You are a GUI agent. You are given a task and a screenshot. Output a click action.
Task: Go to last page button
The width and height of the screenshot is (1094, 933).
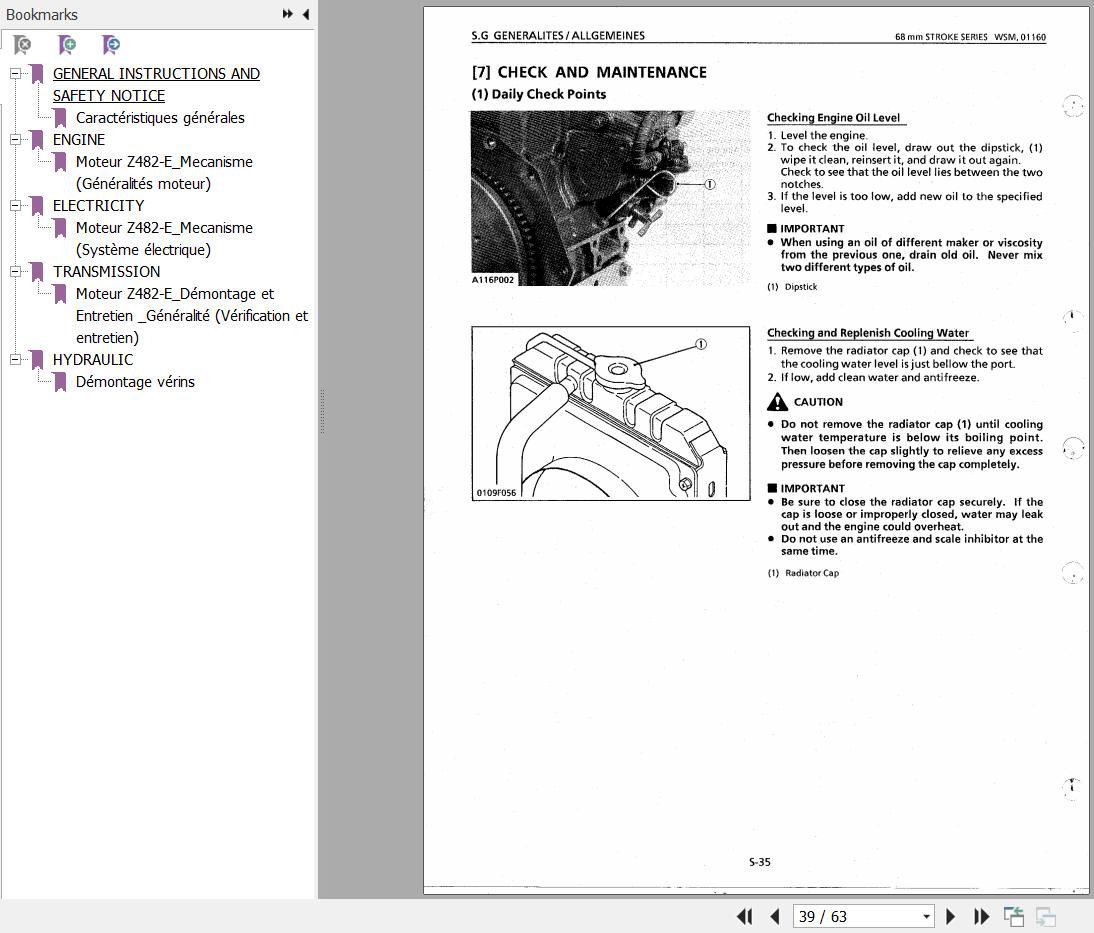(x=981, y=916)
